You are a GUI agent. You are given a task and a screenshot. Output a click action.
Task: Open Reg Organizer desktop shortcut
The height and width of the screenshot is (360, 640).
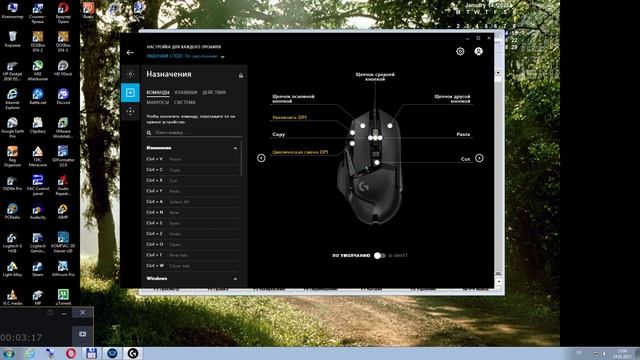tap(12, 155)
